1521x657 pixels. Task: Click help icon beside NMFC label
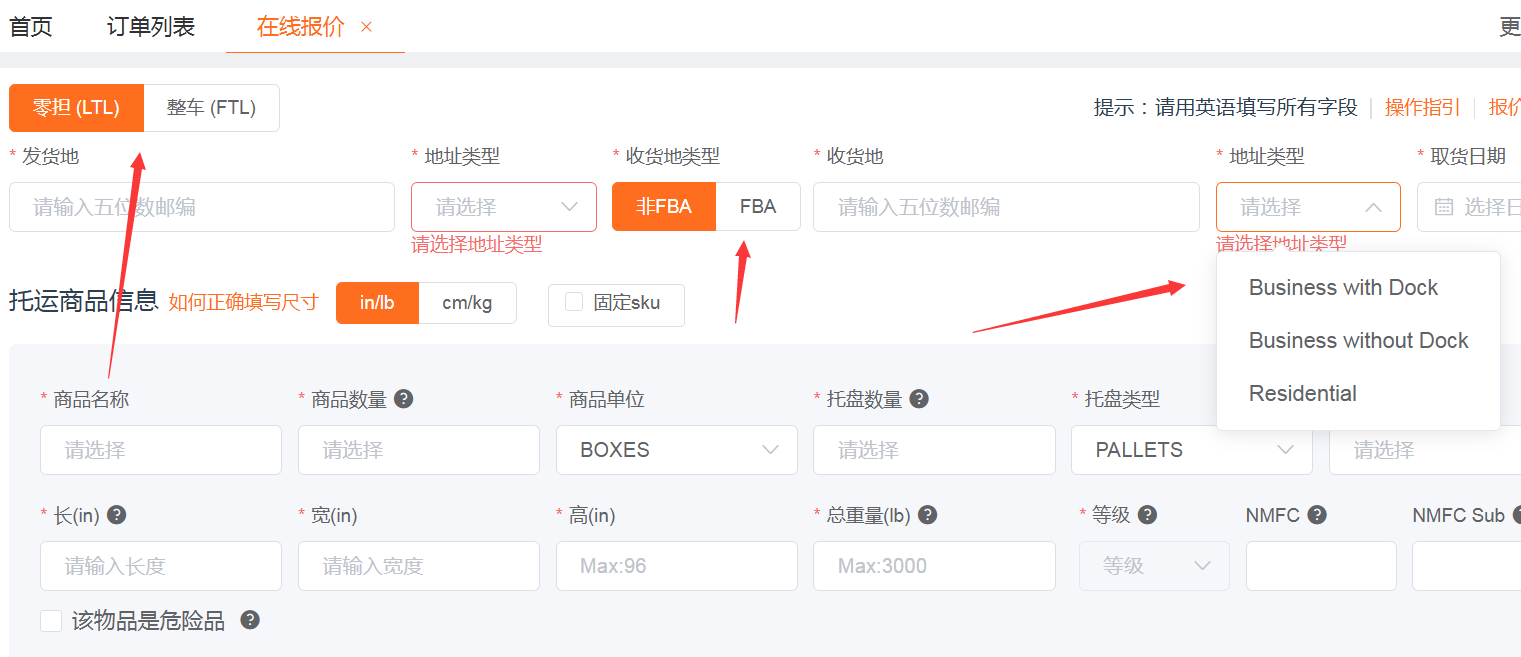[1317, 515]
